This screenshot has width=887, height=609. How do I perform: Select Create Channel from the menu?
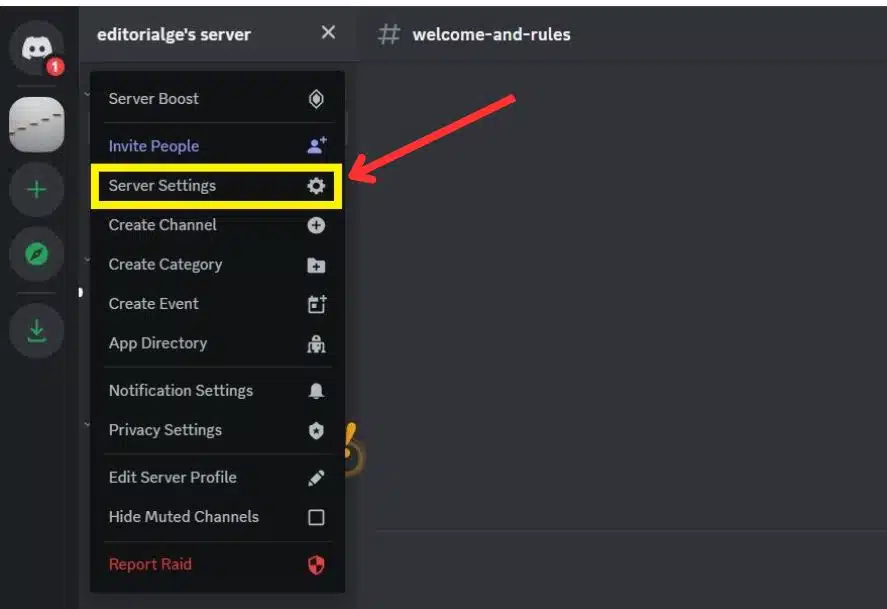click(x=161, y=224)
